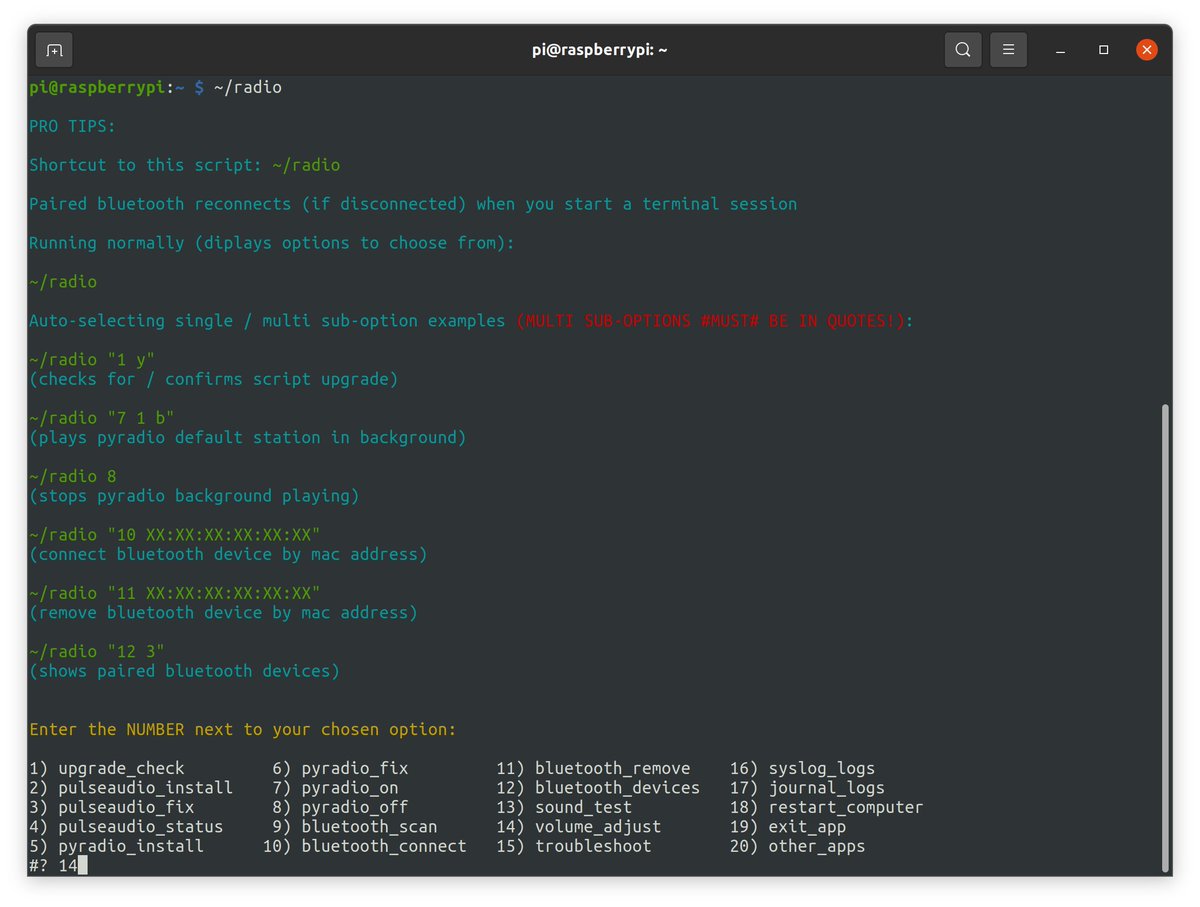Click "plays pyradio default station" text

click(248, 437)
